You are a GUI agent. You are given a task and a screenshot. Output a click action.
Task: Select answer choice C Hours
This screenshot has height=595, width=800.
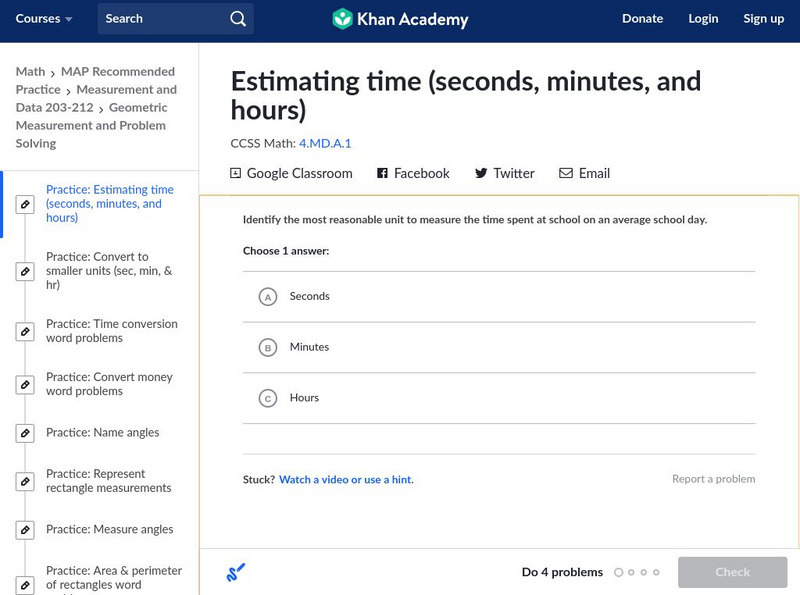(268, 399)
